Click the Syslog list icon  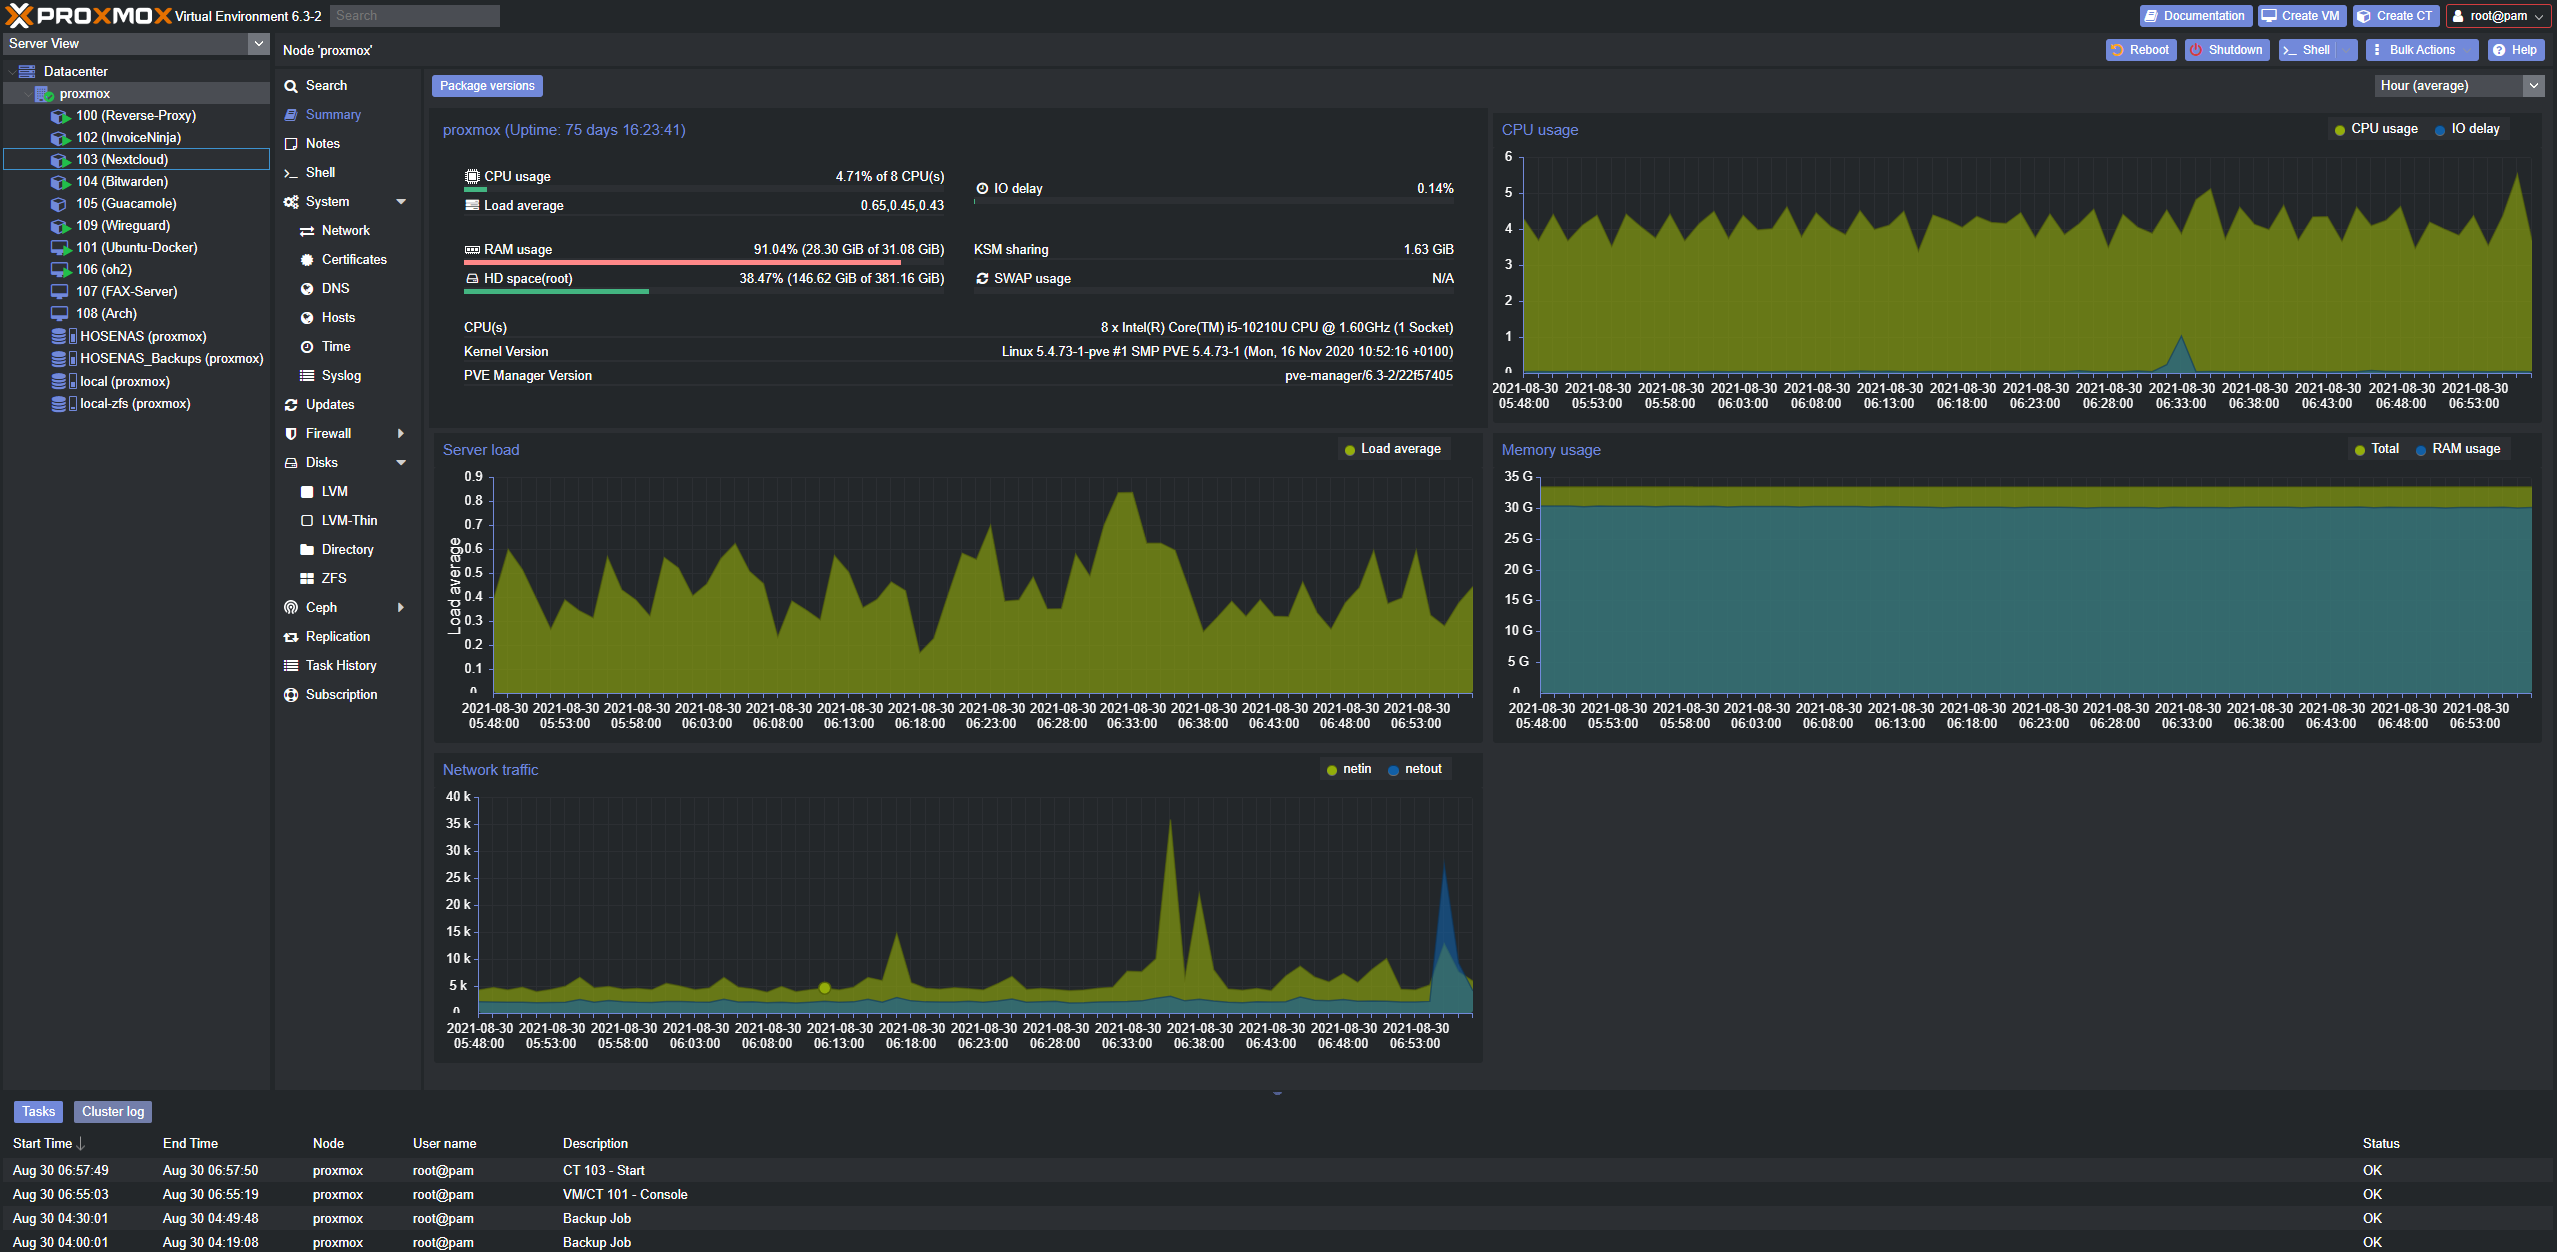tap(307, 376)
